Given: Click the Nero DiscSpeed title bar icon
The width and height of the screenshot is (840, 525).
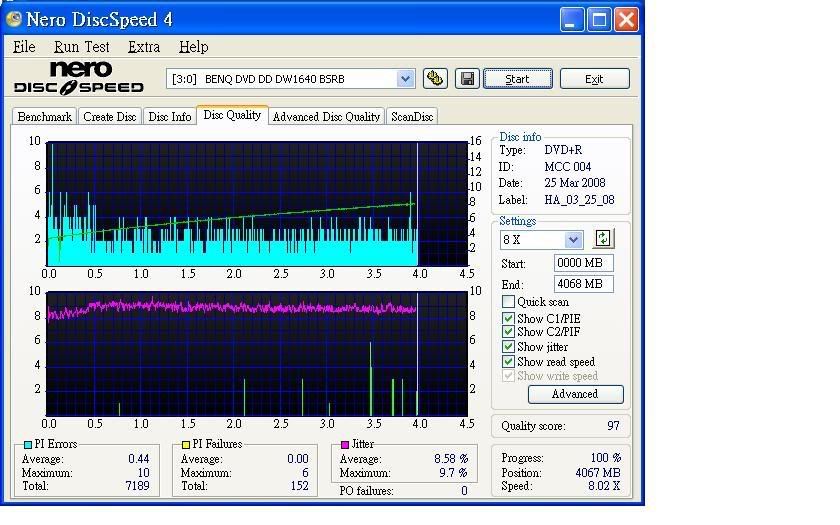Looking at the screenshot, I should [x=13, y=19].
